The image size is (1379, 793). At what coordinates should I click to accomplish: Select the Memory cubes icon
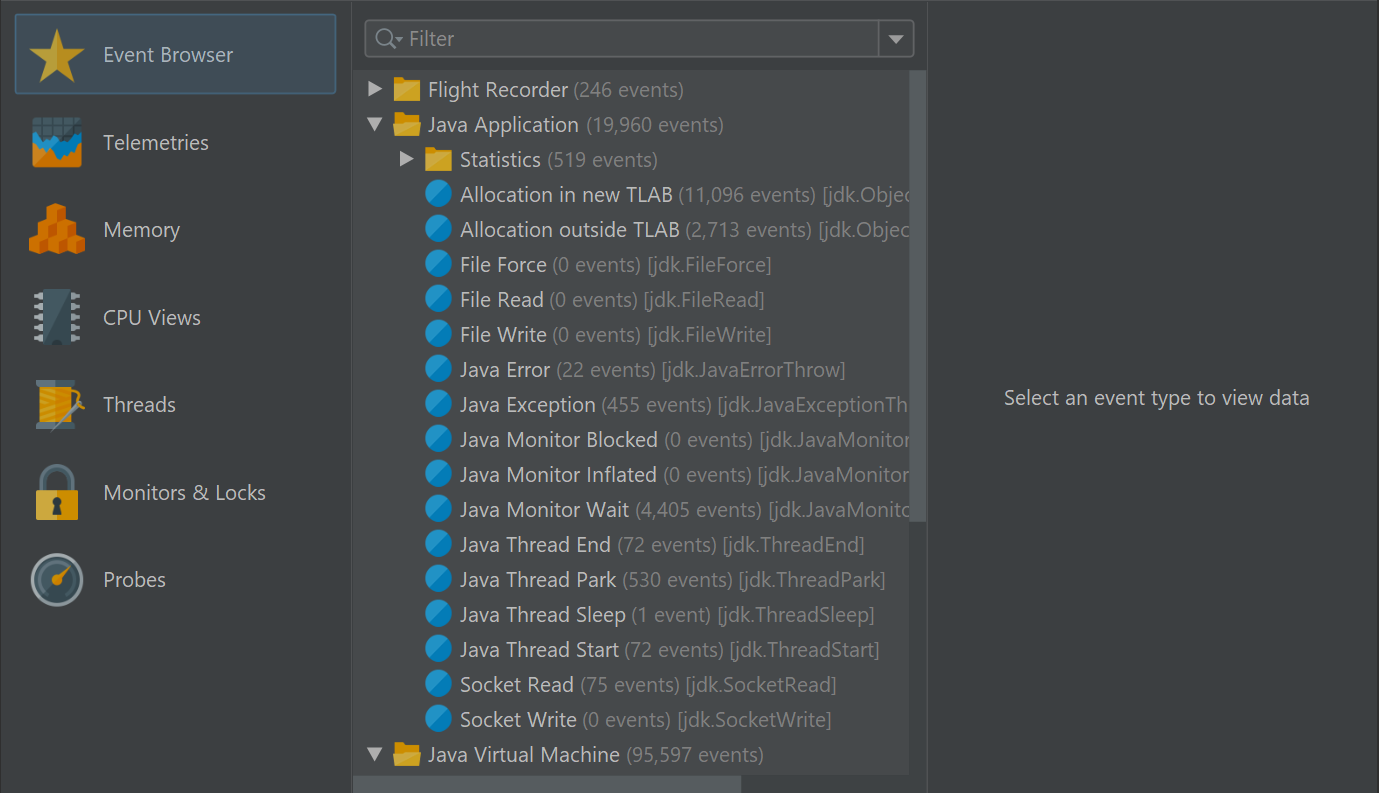coord(57,230)
